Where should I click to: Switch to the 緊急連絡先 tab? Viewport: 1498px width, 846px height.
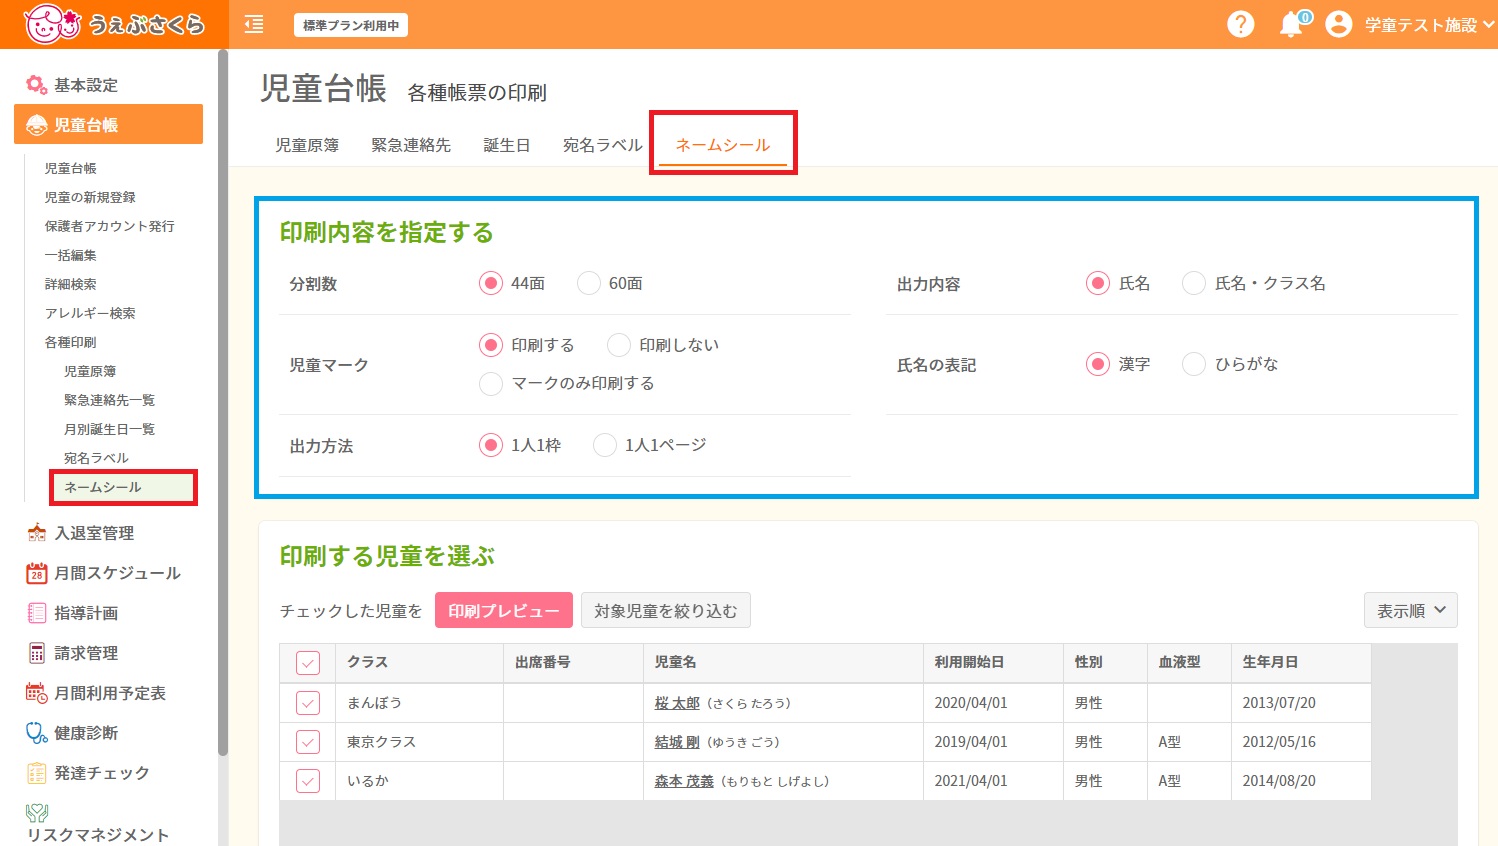(x=411, y=145)
